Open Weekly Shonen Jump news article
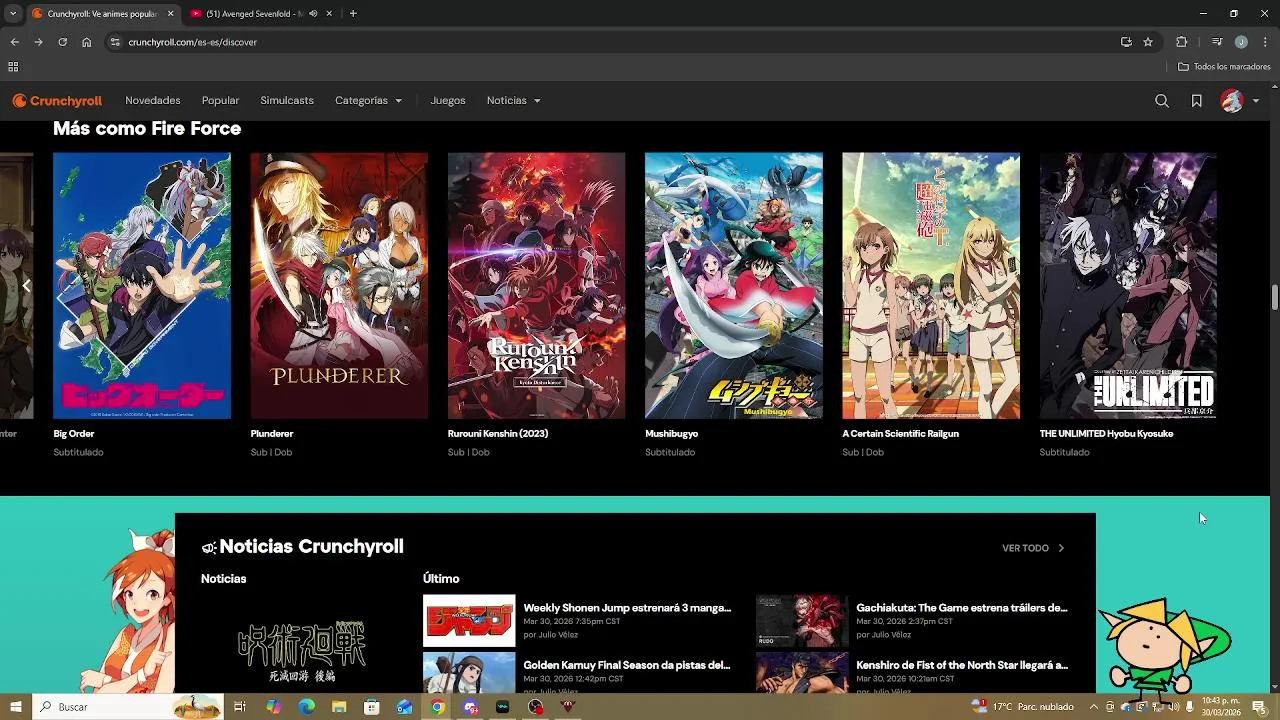The image size is (1280, 720). point(627,608)
